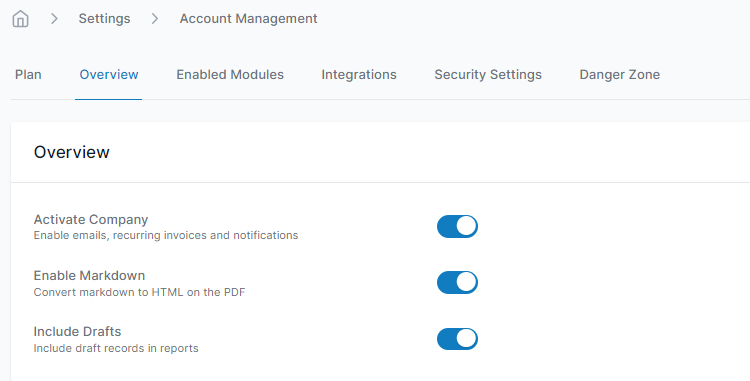Click the 'Convert markdown to HTML' description
This screenshot has height=381, width=750.
coord(139,292)
